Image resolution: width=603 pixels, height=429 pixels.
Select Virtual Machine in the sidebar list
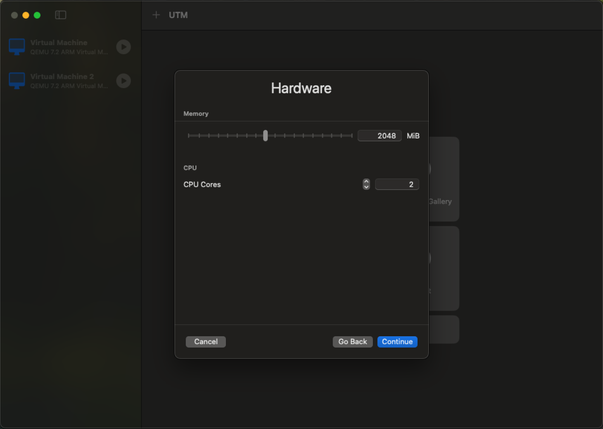71,47
